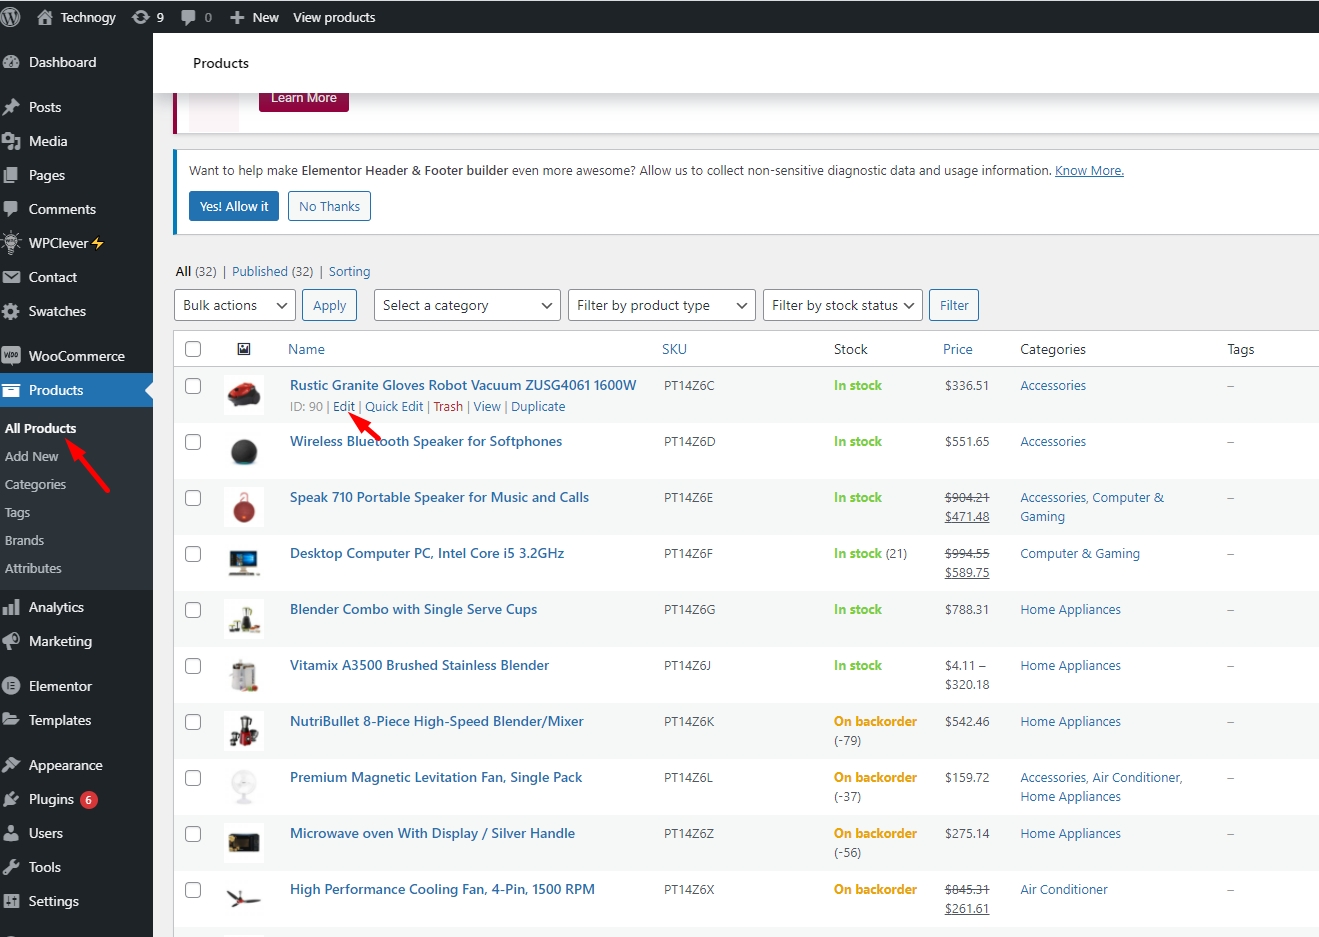
Task: Open the Elementor sidebar menu
Action: click(60, 686)
